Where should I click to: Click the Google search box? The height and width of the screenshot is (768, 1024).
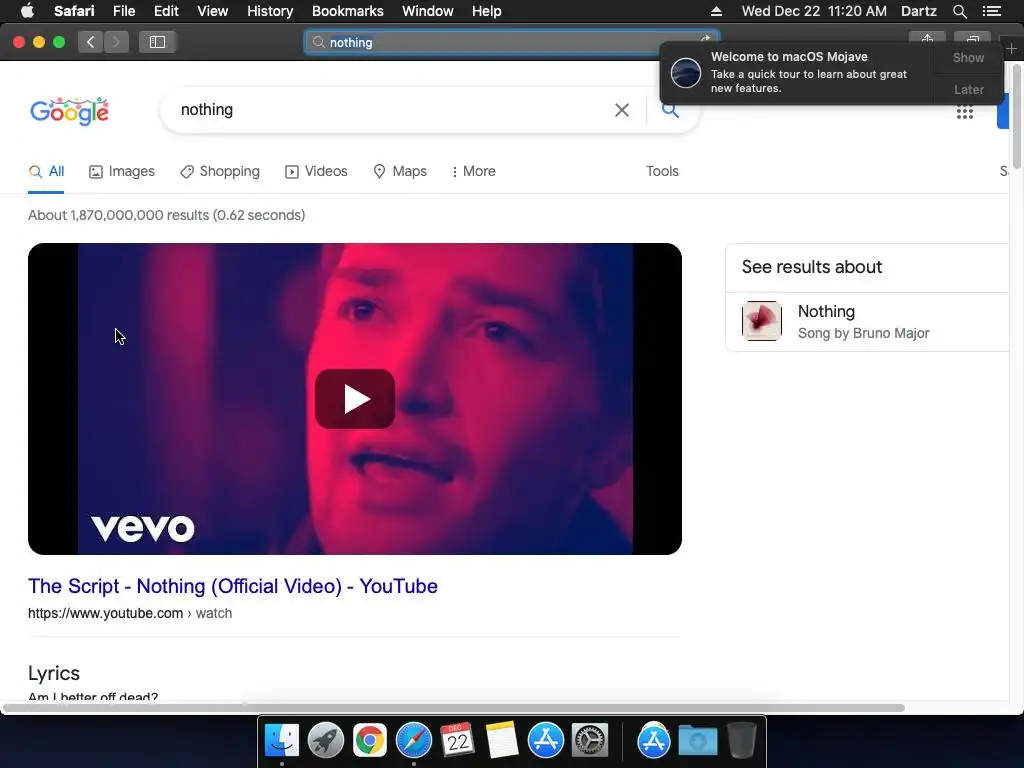pos(392,110)
